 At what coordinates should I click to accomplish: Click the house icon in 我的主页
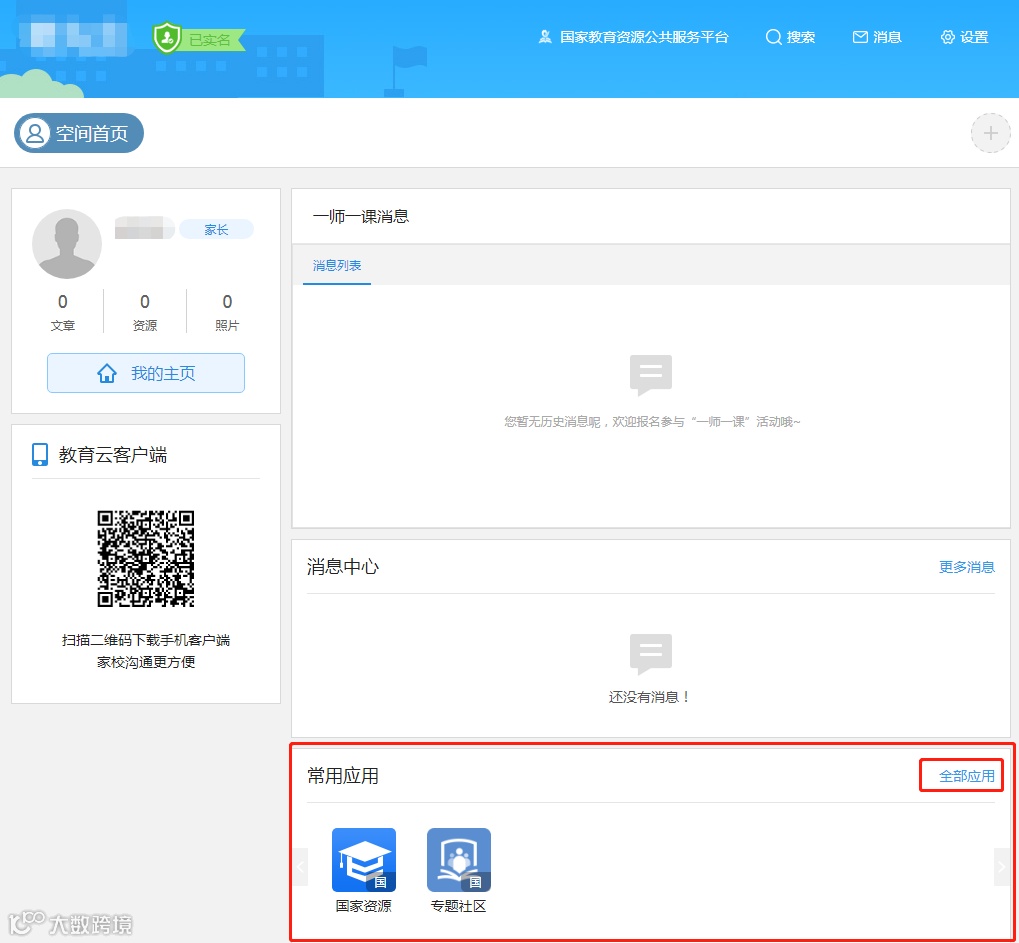tap(107, 373)
